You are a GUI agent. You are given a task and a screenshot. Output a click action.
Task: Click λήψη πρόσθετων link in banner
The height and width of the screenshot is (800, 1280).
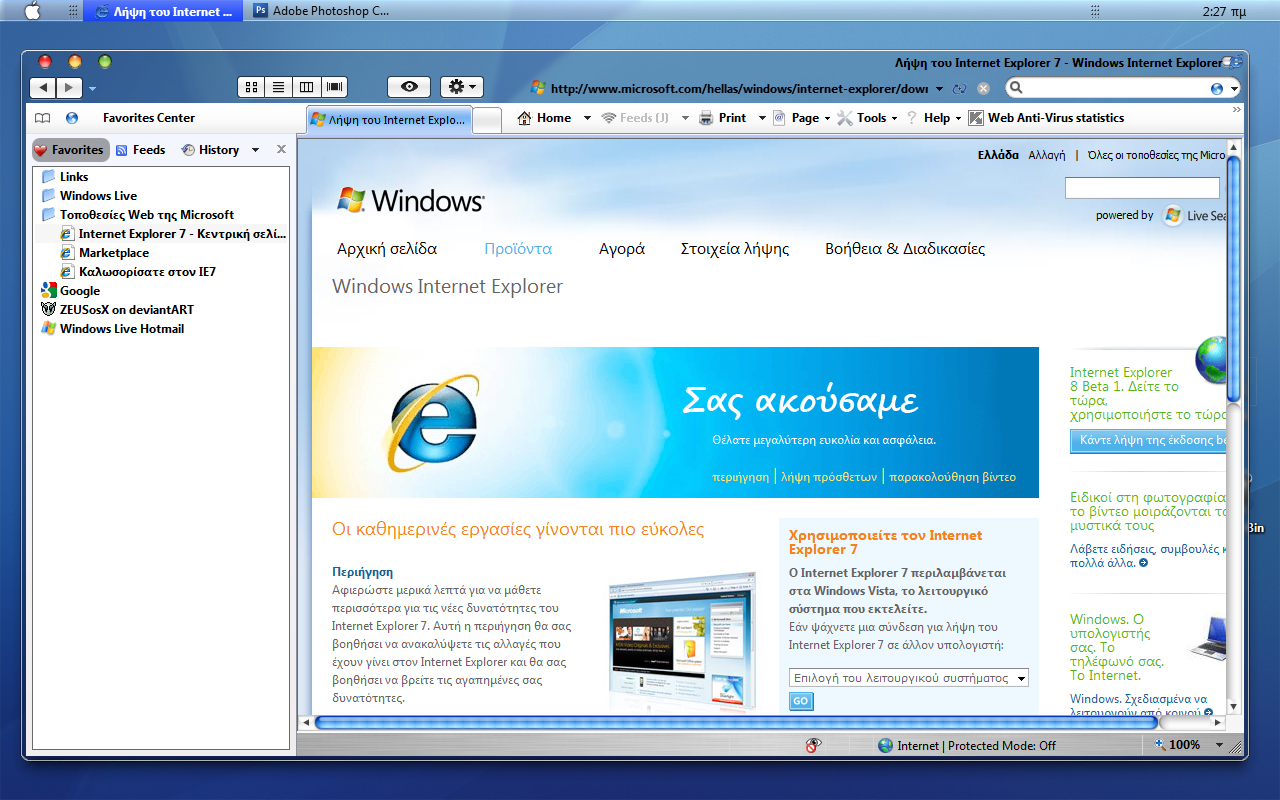pos(829,477)
